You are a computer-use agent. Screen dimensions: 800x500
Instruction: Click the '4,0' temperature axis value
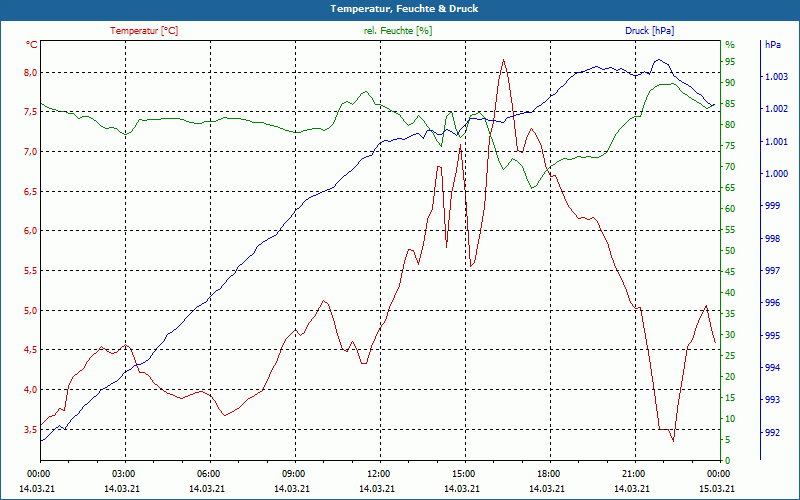pos(30,390)
